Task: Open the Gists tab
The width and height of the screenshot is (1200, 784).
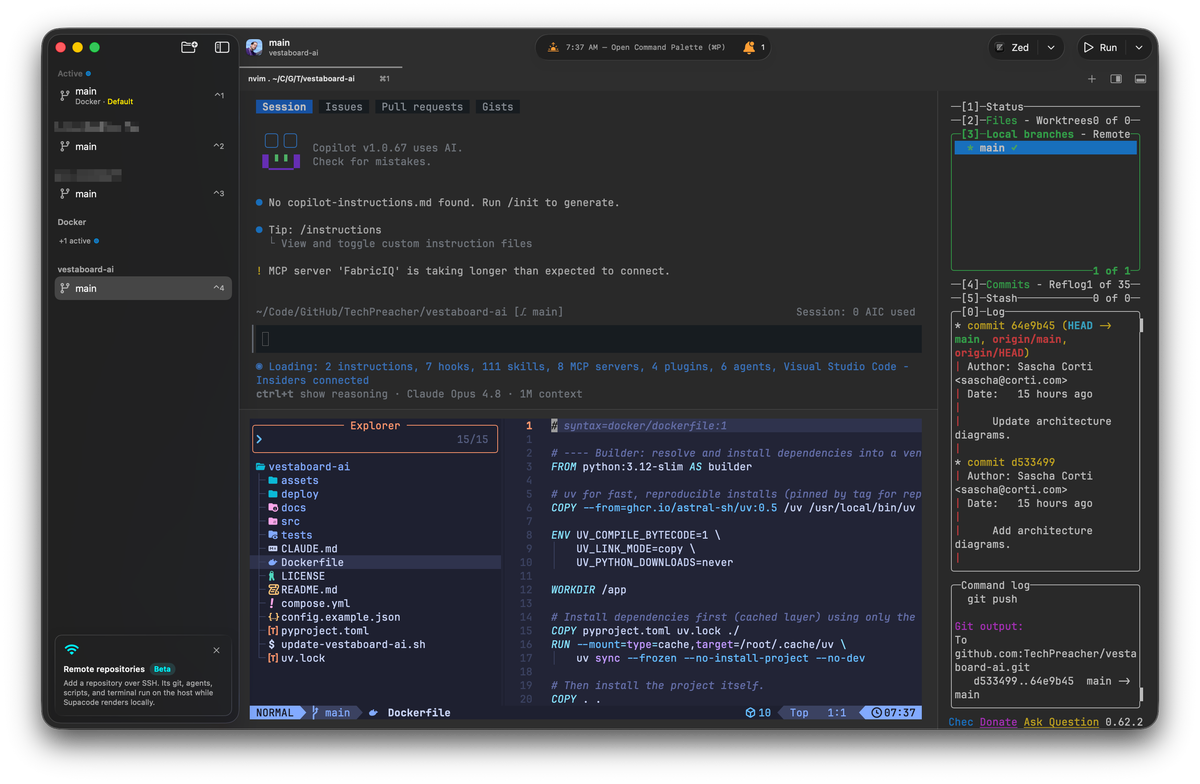Action: 497,107
